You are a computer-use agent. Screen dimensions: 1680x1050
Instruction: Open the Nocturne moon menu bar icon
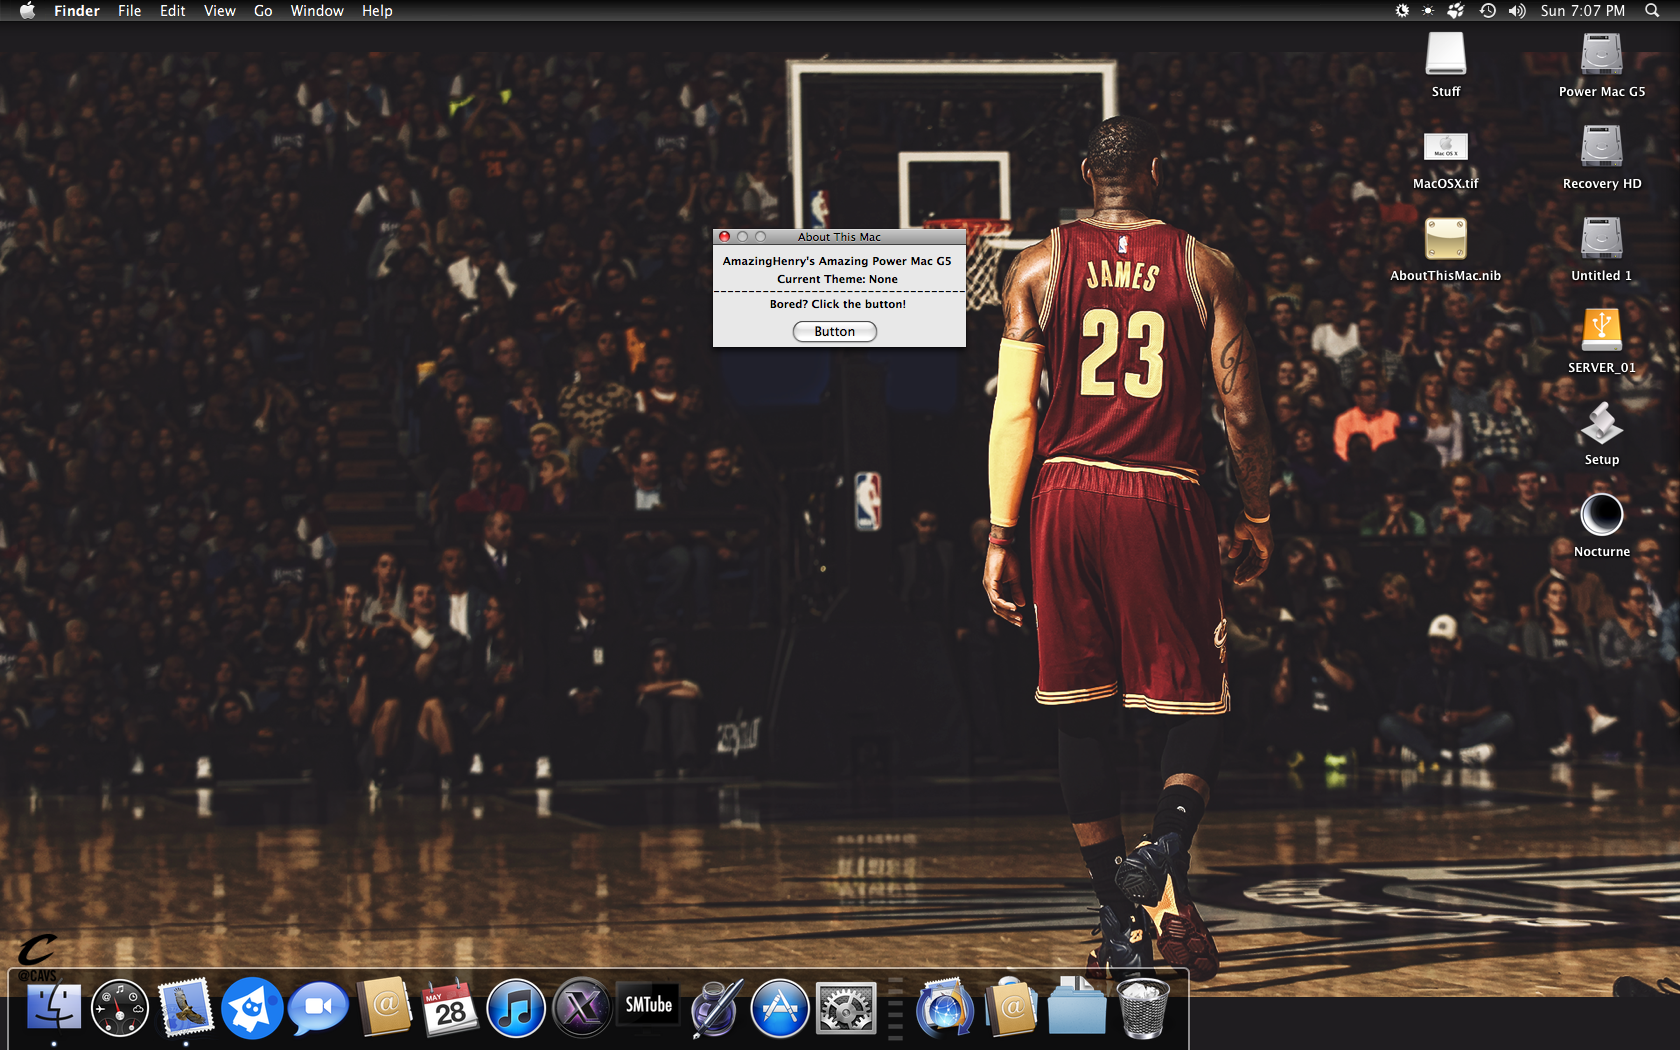(1402, 10)
